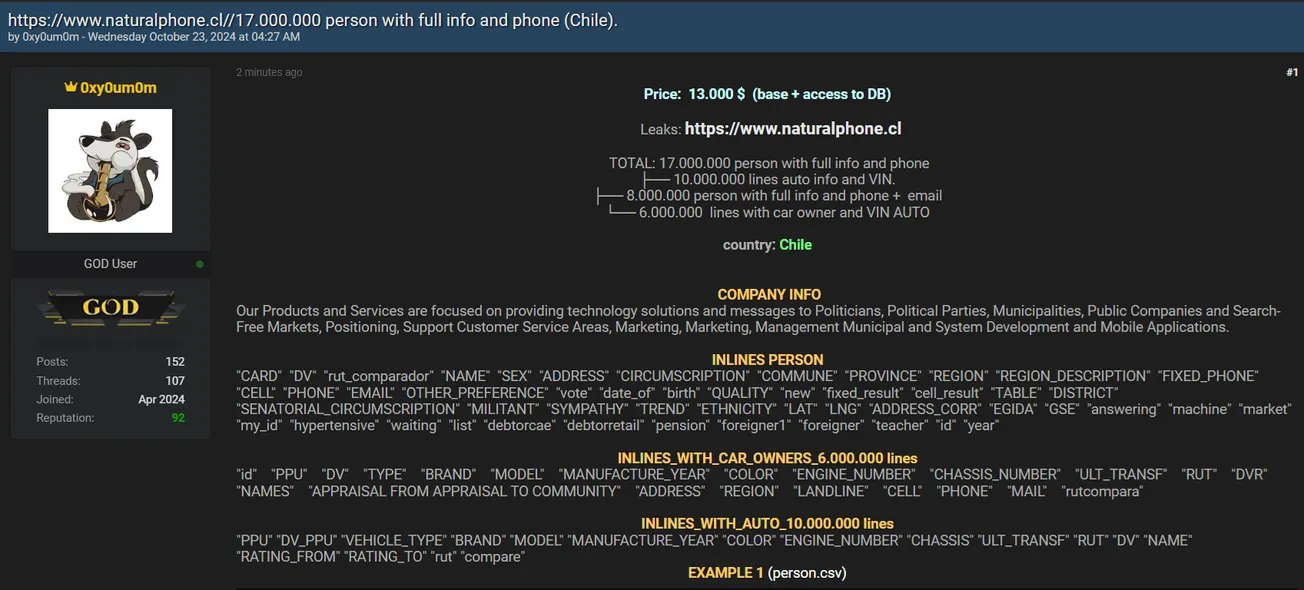The height and width of the screenshot is (590, 1304).
Task: Open the poster's avatar image
Action: 110,171
